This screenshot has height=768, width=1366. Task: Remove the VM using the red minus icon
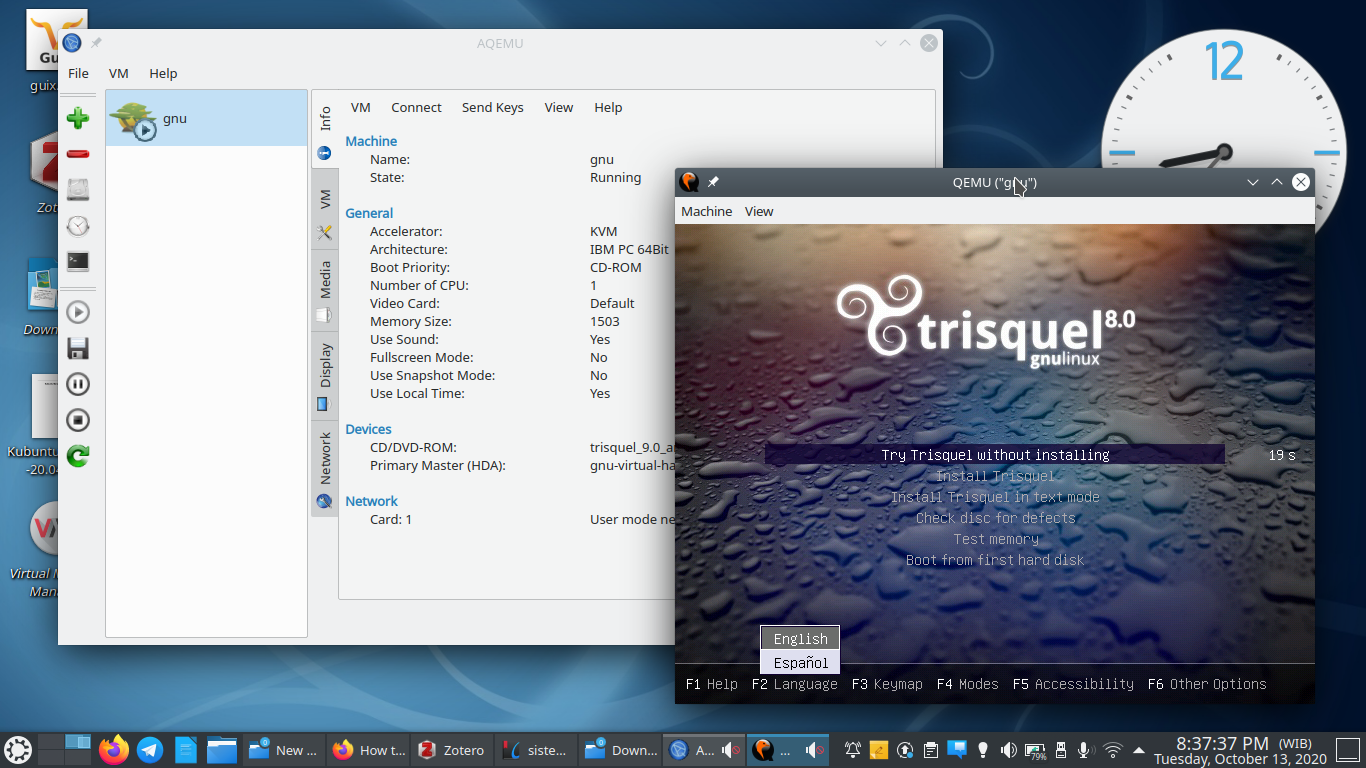pos(78,154)
